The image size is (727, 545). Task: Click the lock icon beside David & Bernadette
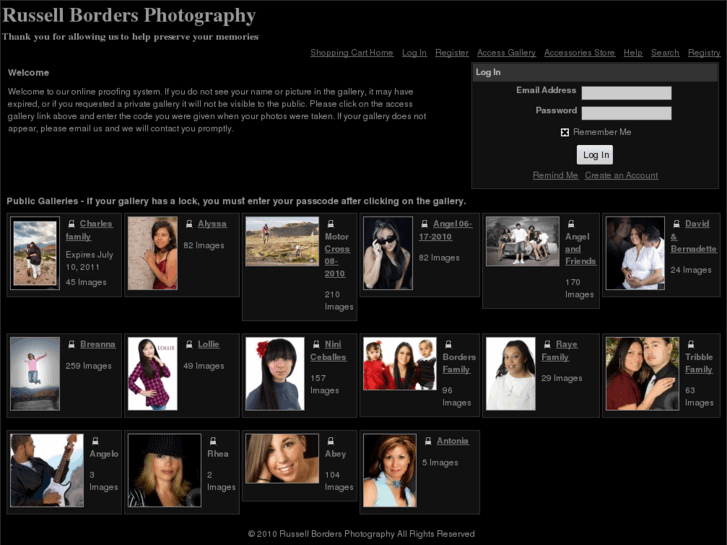(676, 224)
